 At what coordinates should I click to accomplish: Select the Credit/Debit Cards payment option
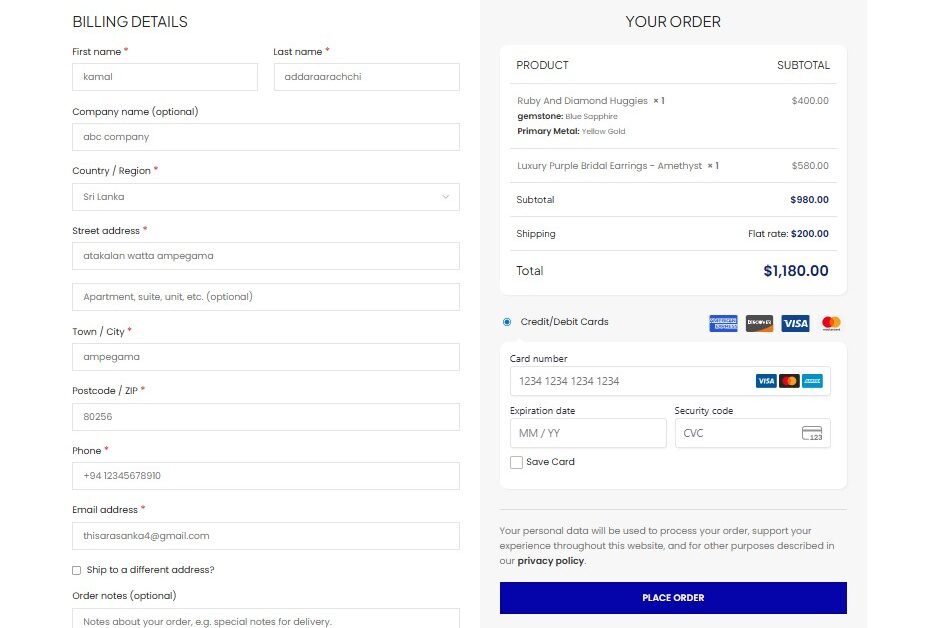(507, 322)
